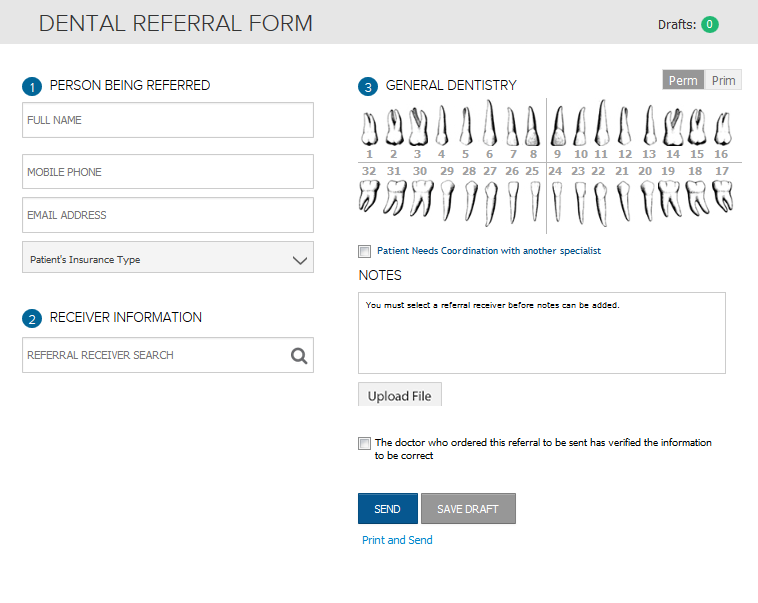Open the green Drafts count badge
The image size is (758, 603).
point(710,25)
